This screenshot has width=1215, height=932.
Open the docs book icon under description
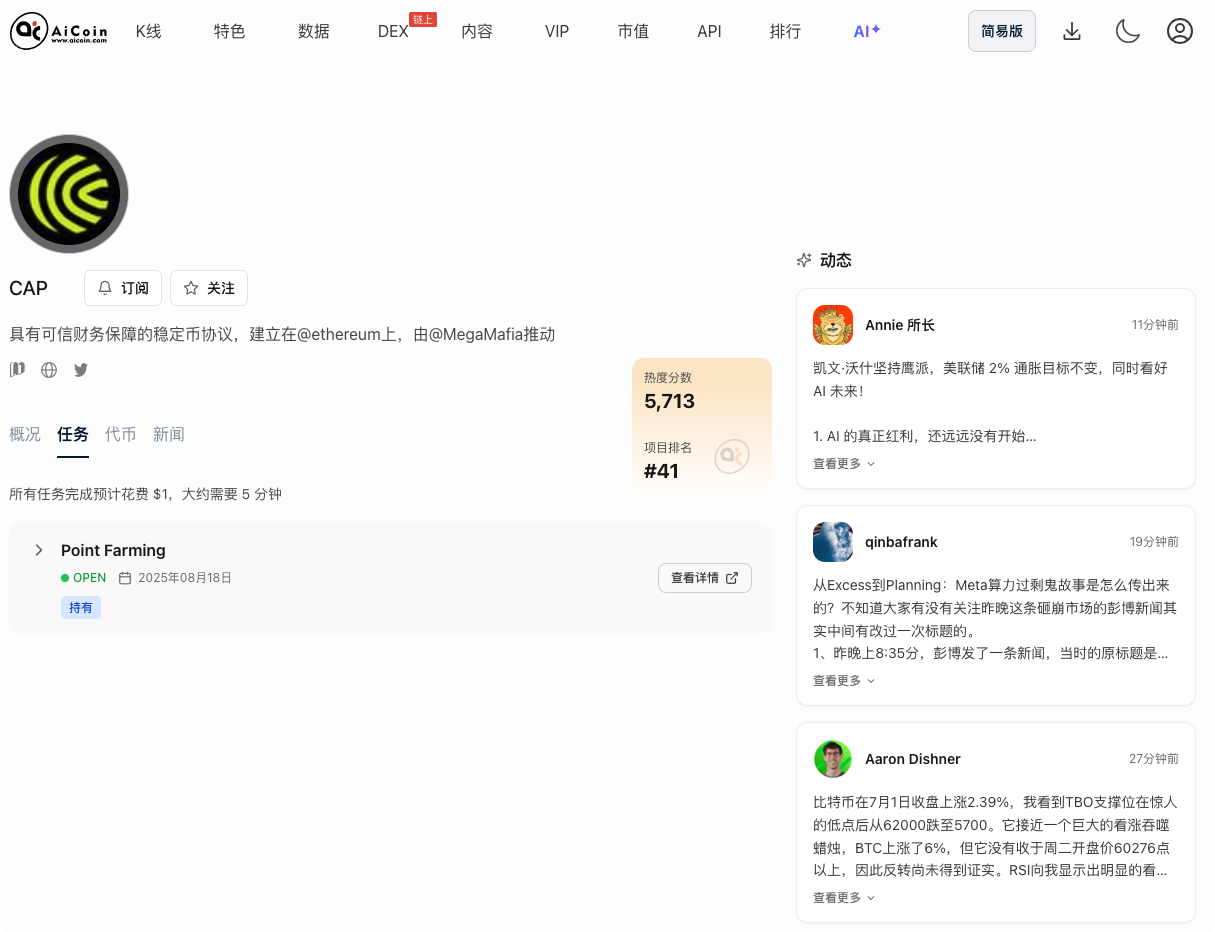pos(17,370)
